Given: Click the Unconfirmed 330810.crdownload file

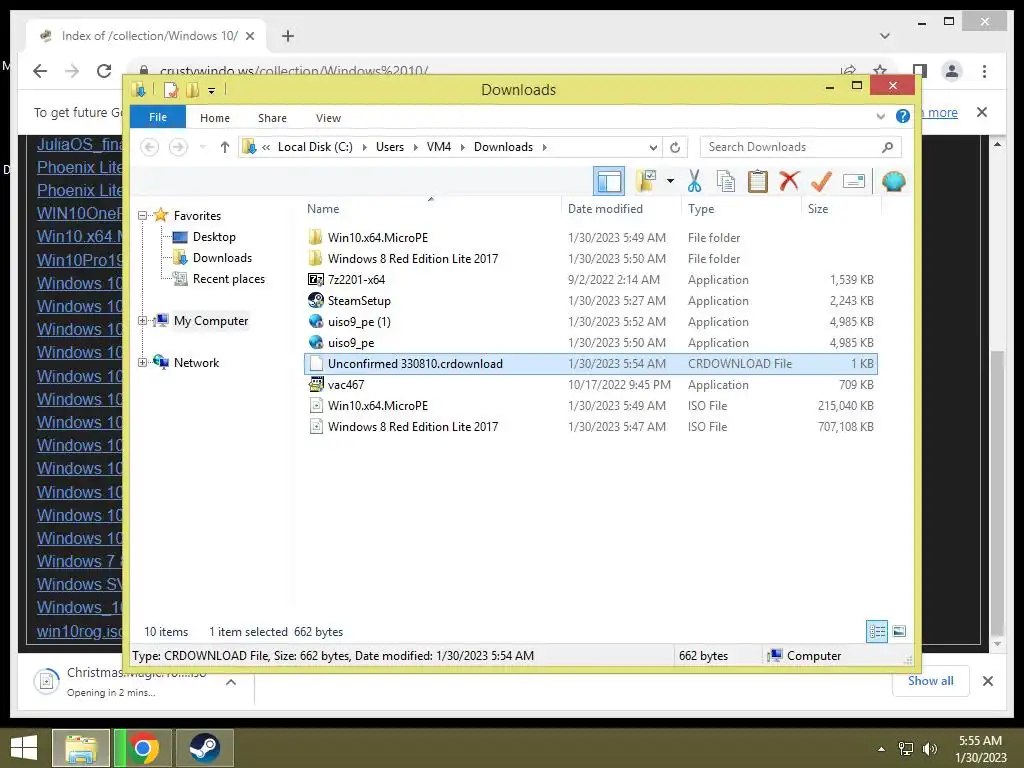Looking at the screenshot, I should (x=590, y=364).
